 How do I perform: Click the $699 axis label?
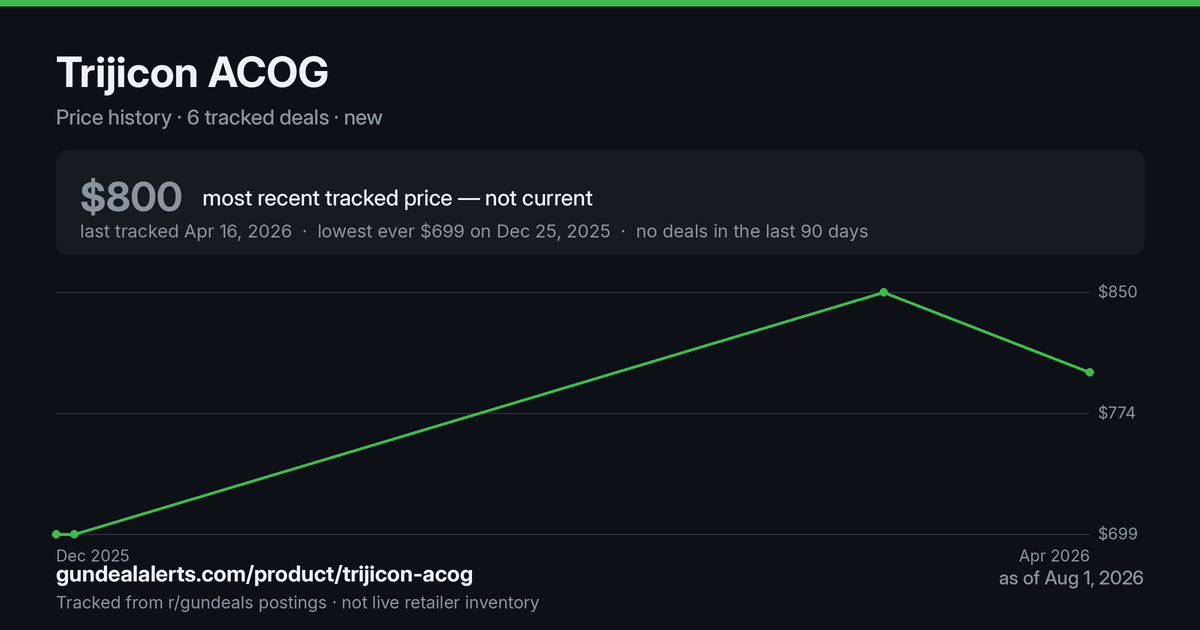click(1118, 534)
